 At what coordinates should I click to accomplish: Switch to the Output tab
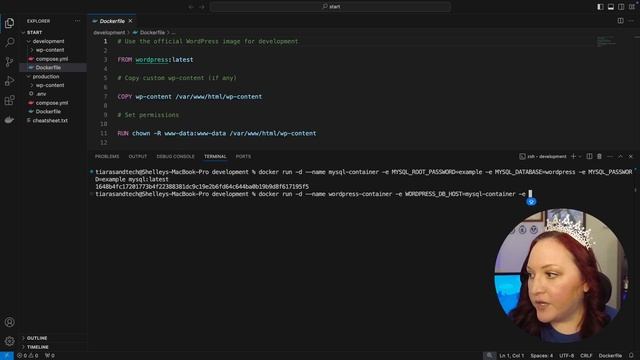coord(138,156)
